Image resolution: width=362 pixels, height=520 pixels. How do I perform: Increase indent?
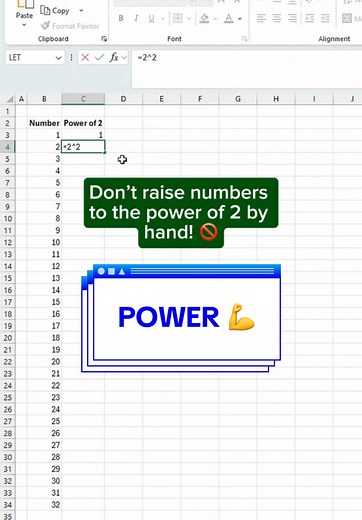click(x=325, y=18)
